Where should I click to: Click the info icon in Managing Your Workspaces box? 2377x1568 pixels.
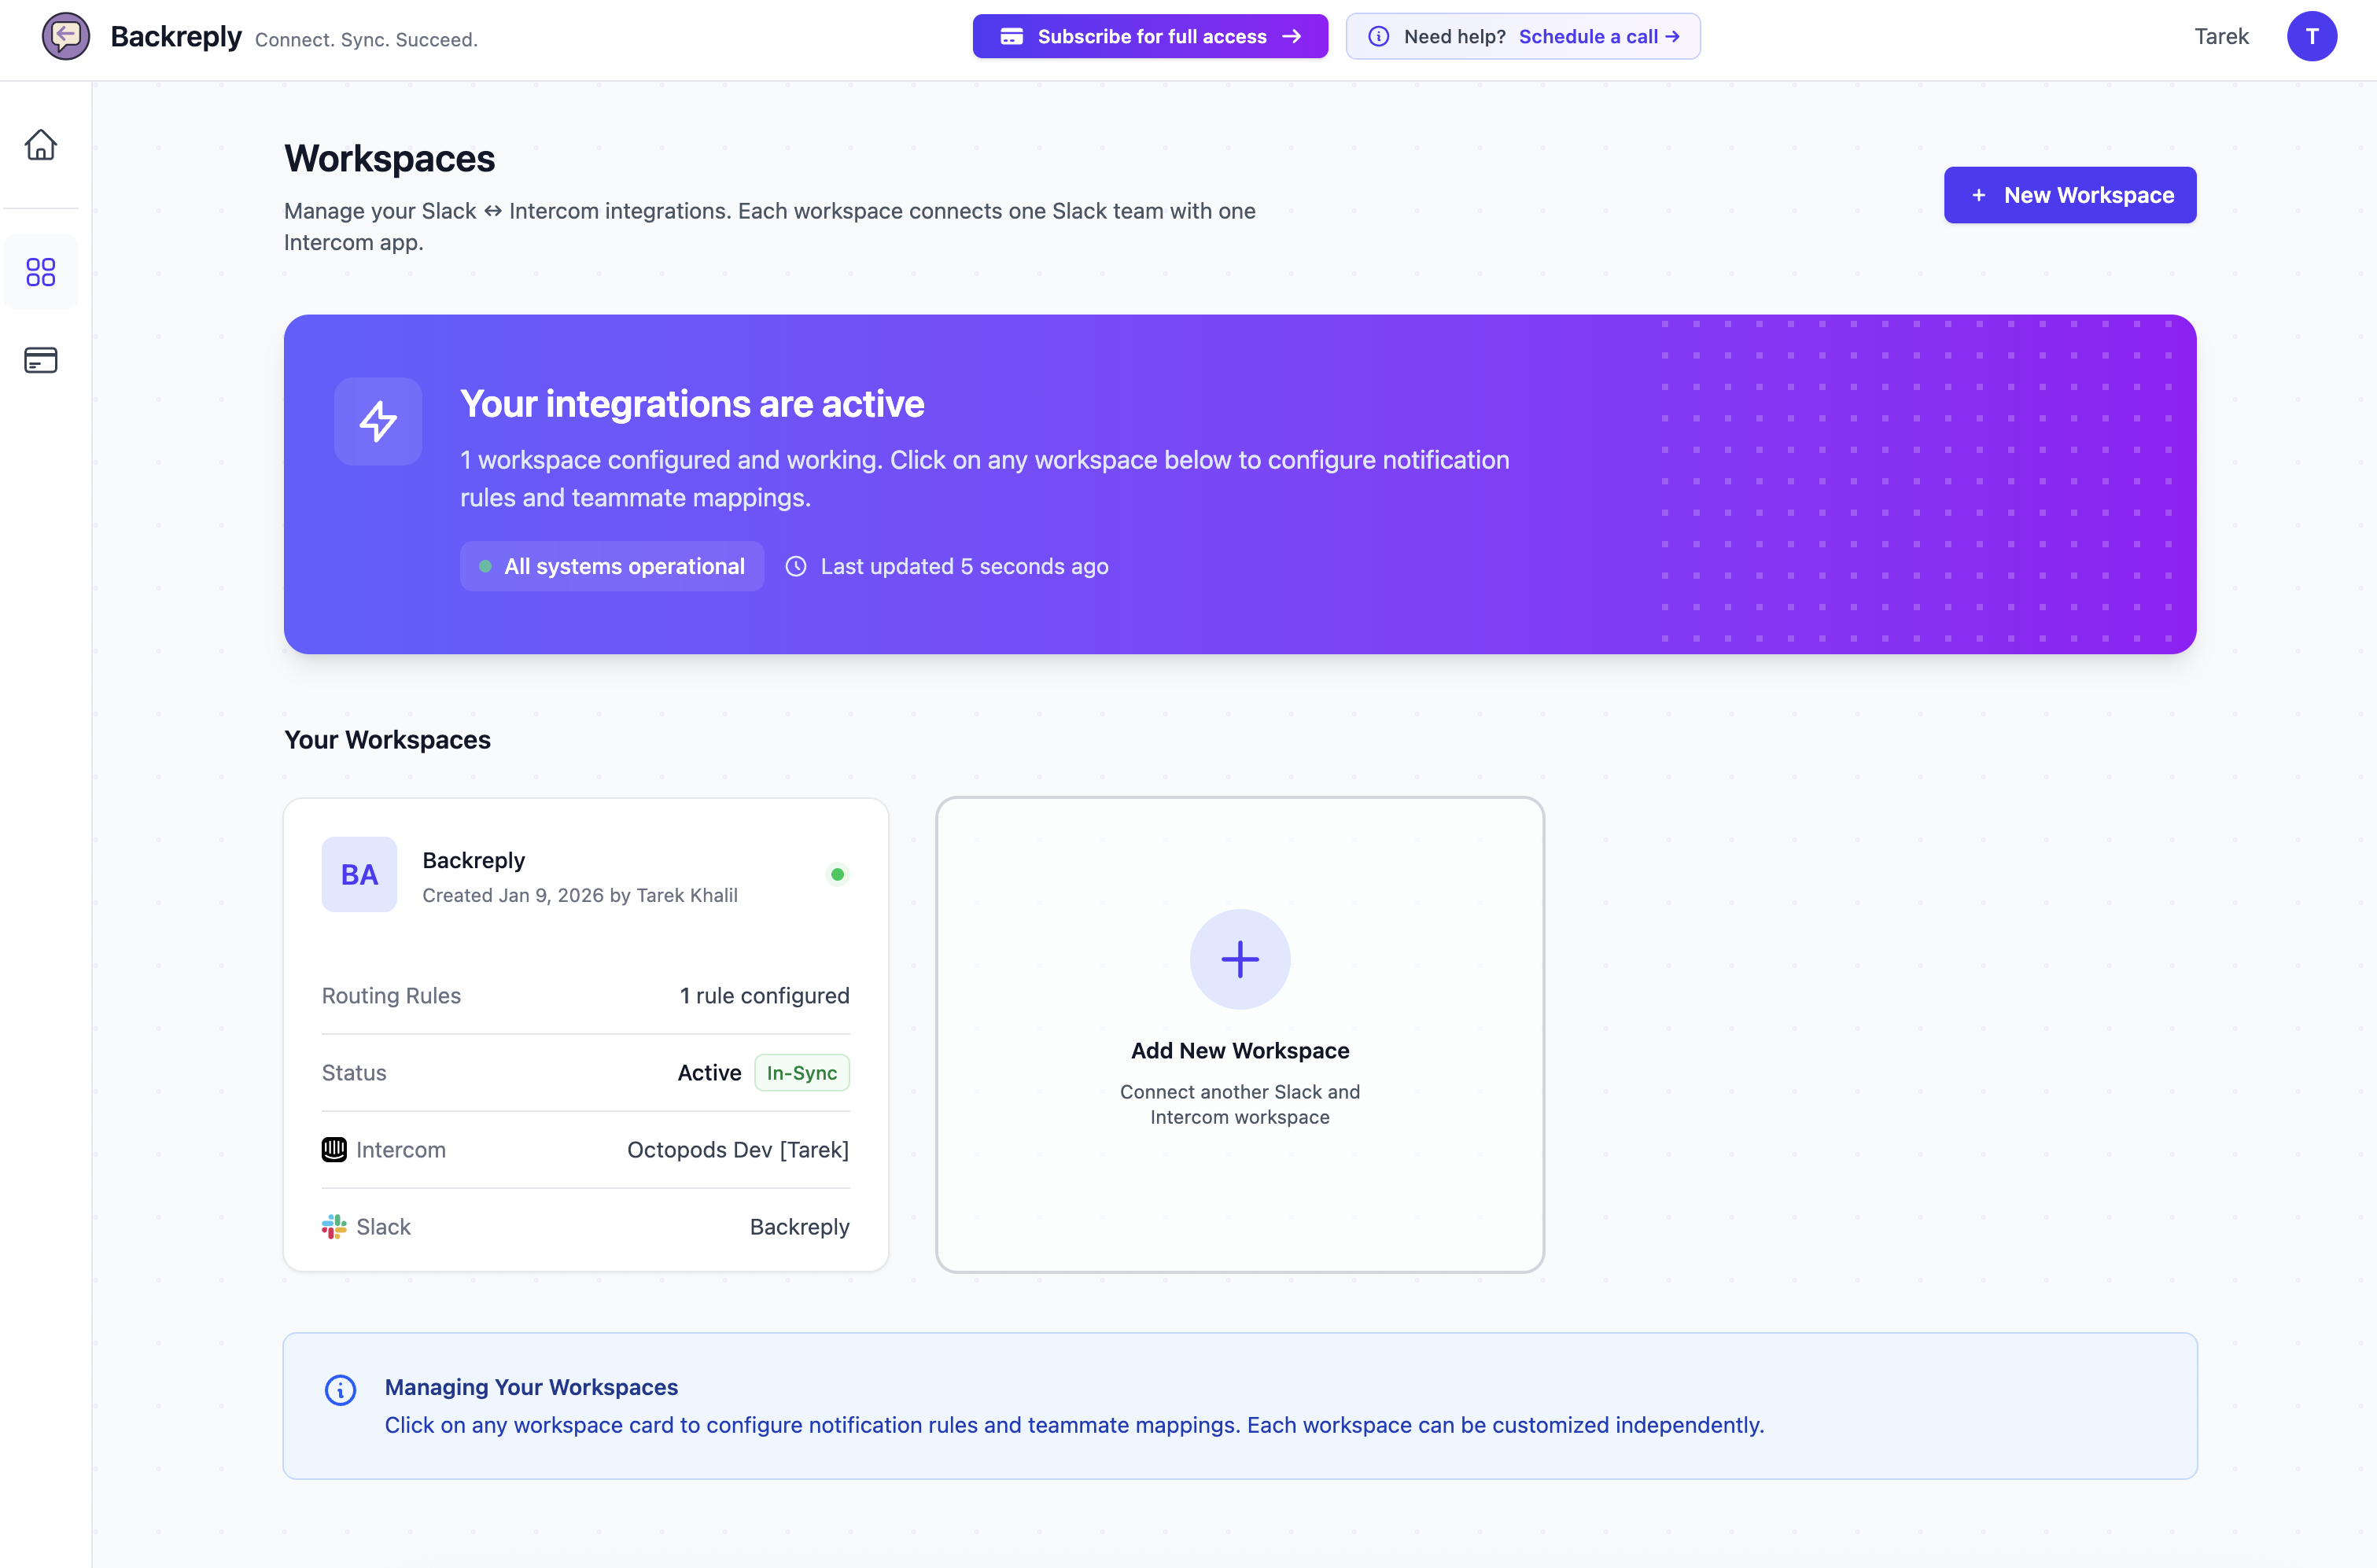[340, 1390]
